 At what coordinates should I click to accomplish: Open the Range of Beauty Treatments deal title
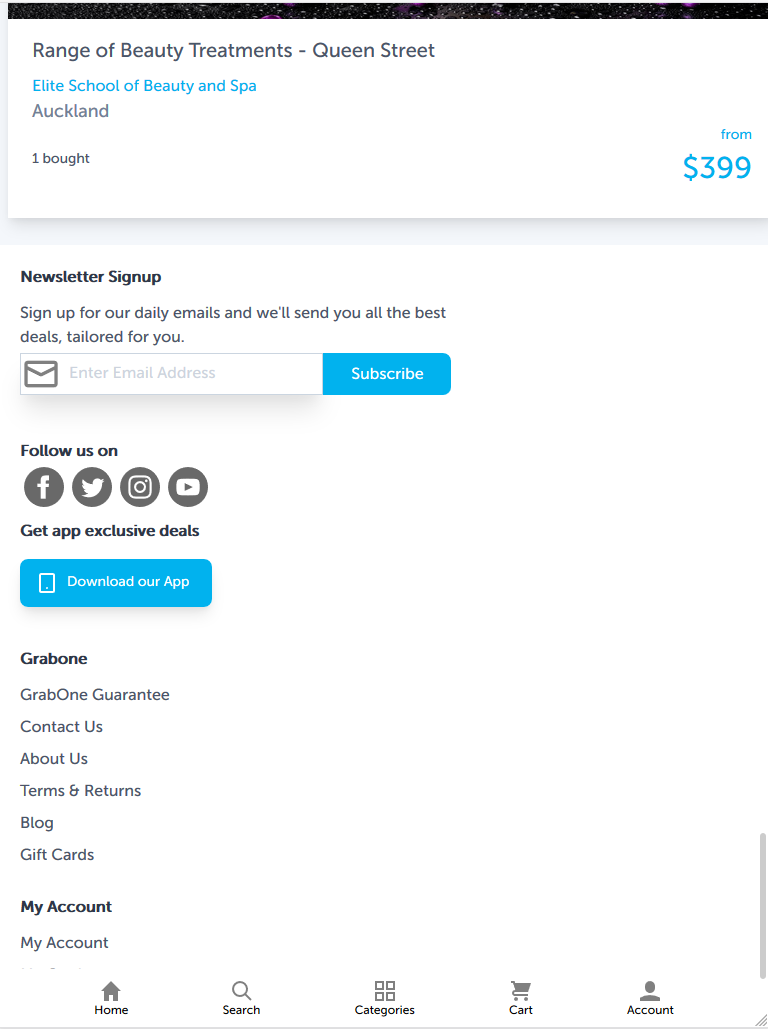234,51
